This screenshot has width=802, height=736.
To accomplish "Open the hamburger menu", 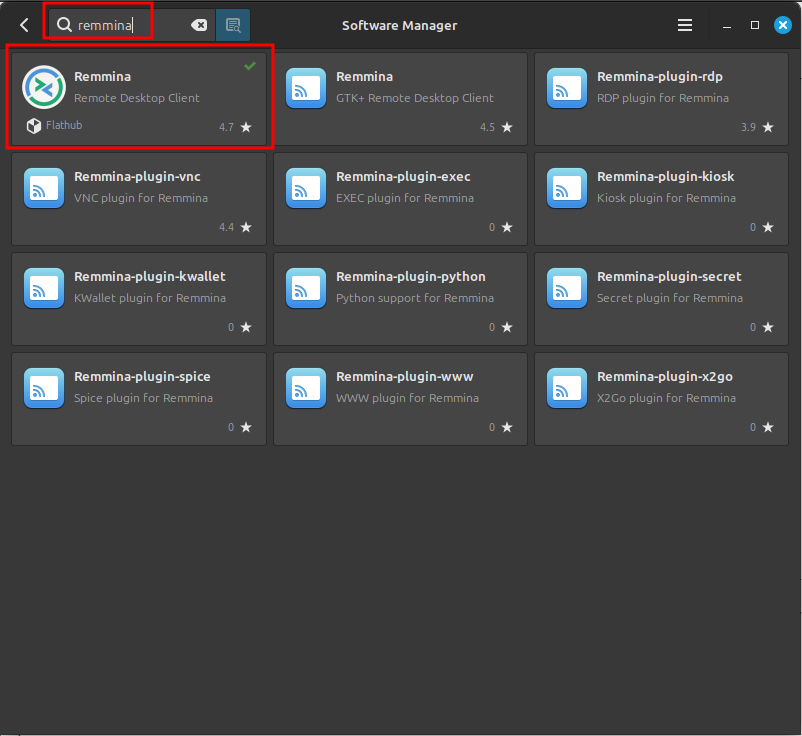I will [x=684, y=25].
